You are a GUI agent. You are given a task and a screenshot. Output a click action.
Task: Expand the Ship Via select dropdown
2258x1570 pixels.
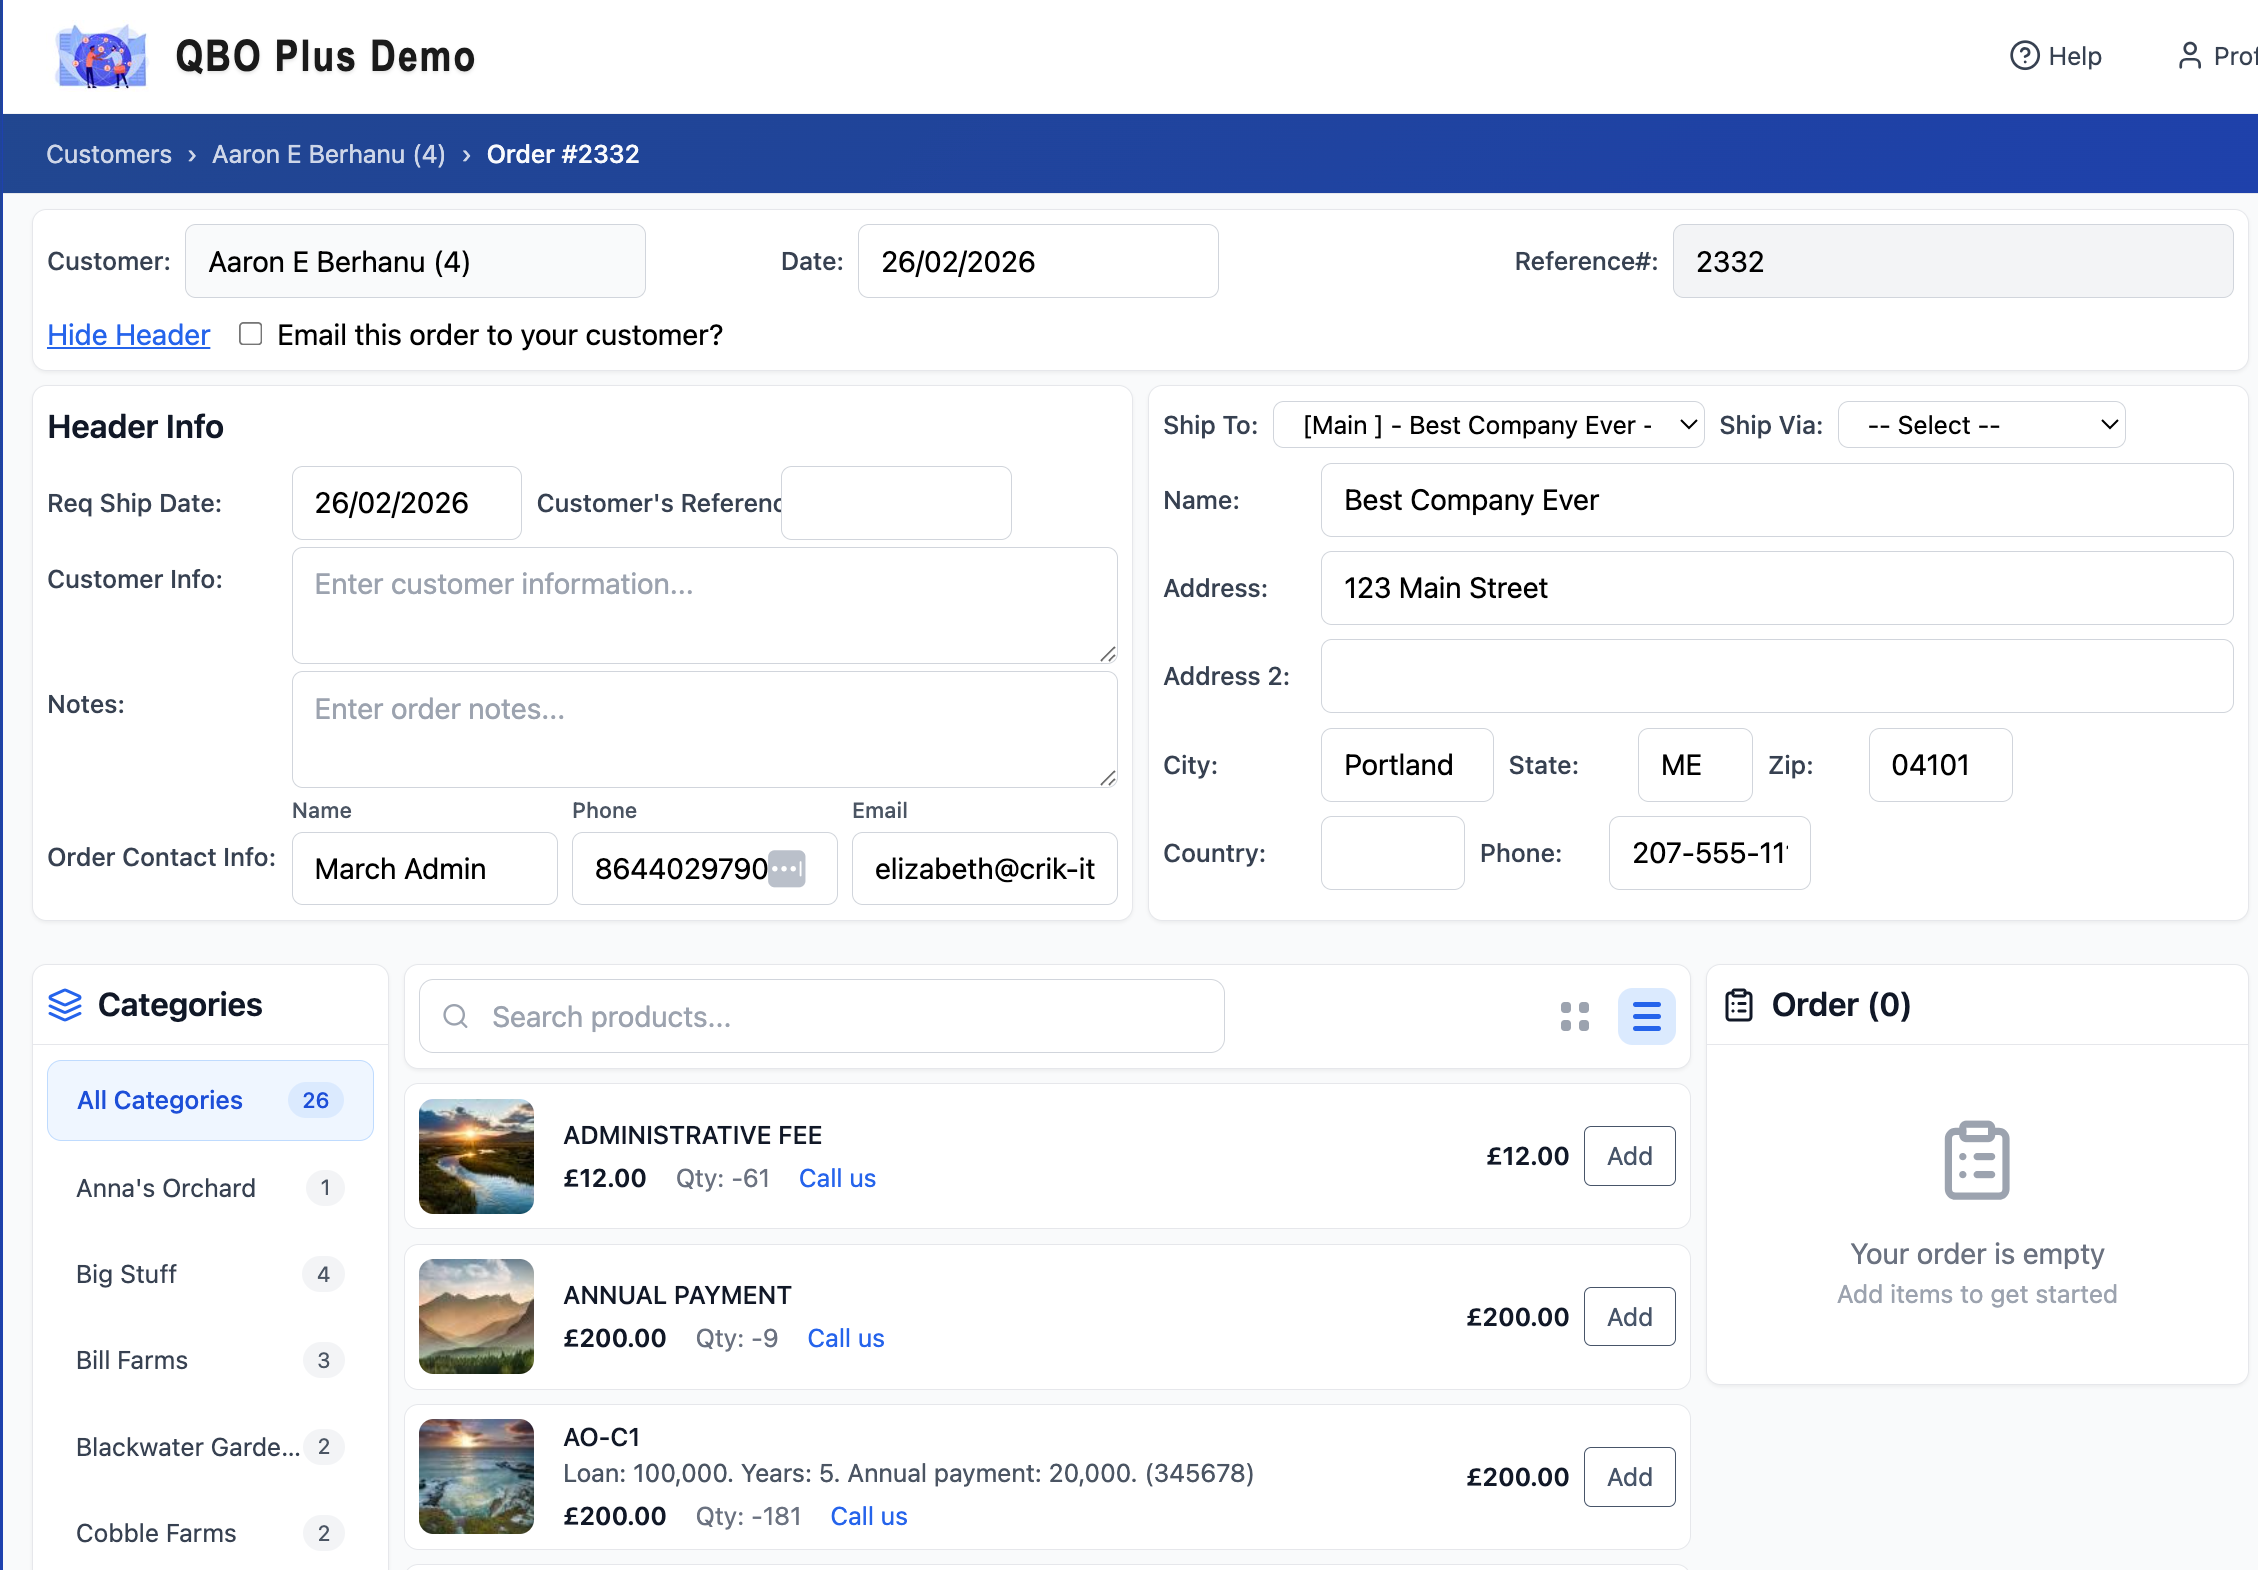1981,425
